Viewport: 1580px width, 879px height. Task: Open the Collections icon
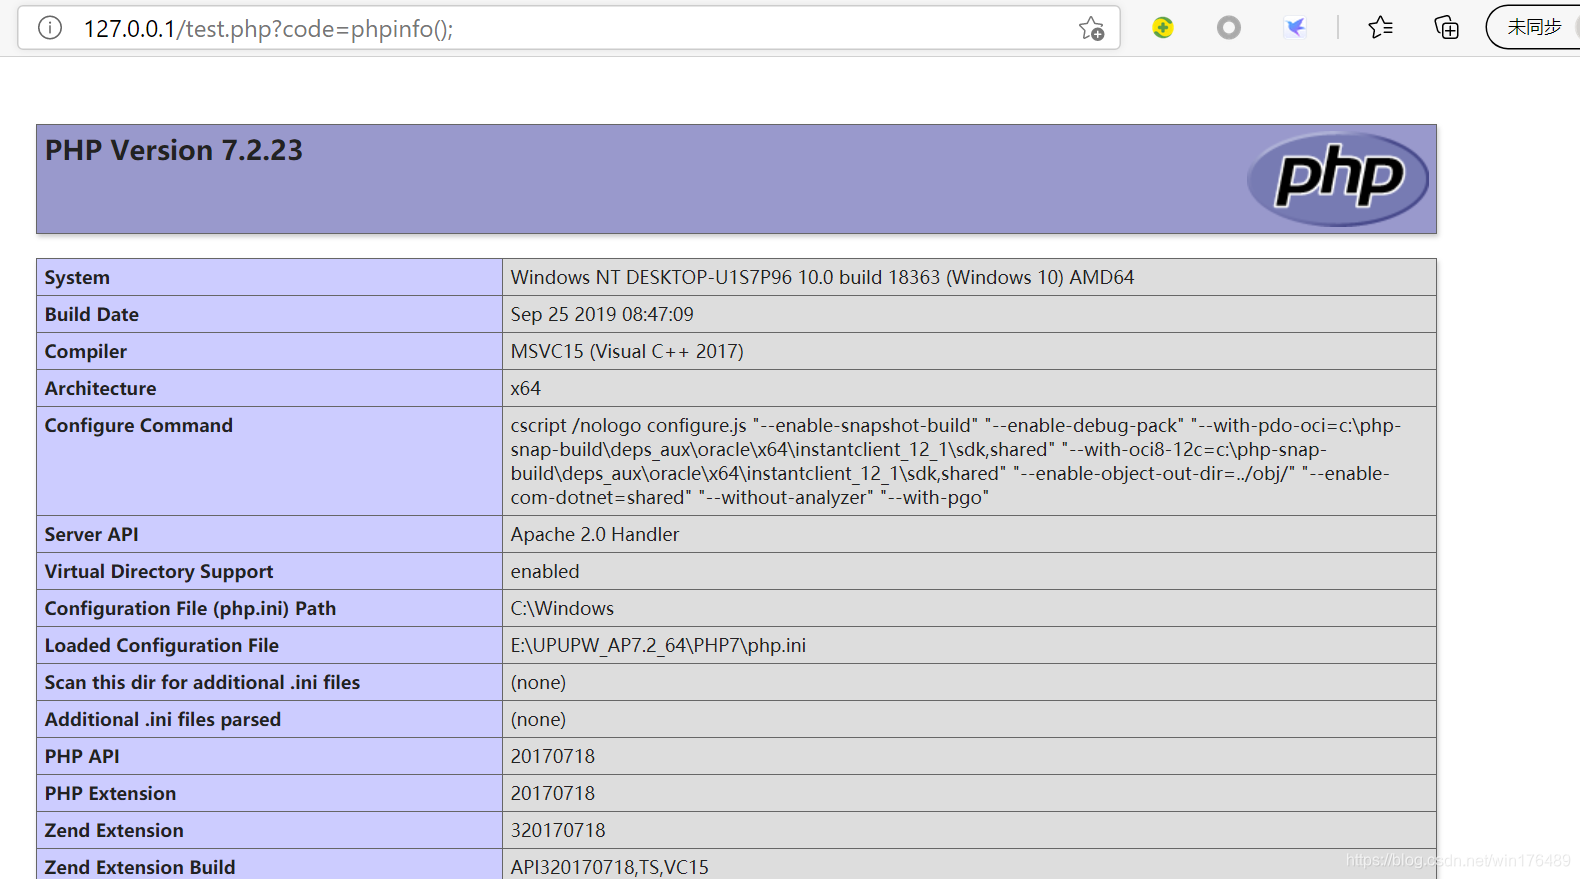[x=1446, y=28]
